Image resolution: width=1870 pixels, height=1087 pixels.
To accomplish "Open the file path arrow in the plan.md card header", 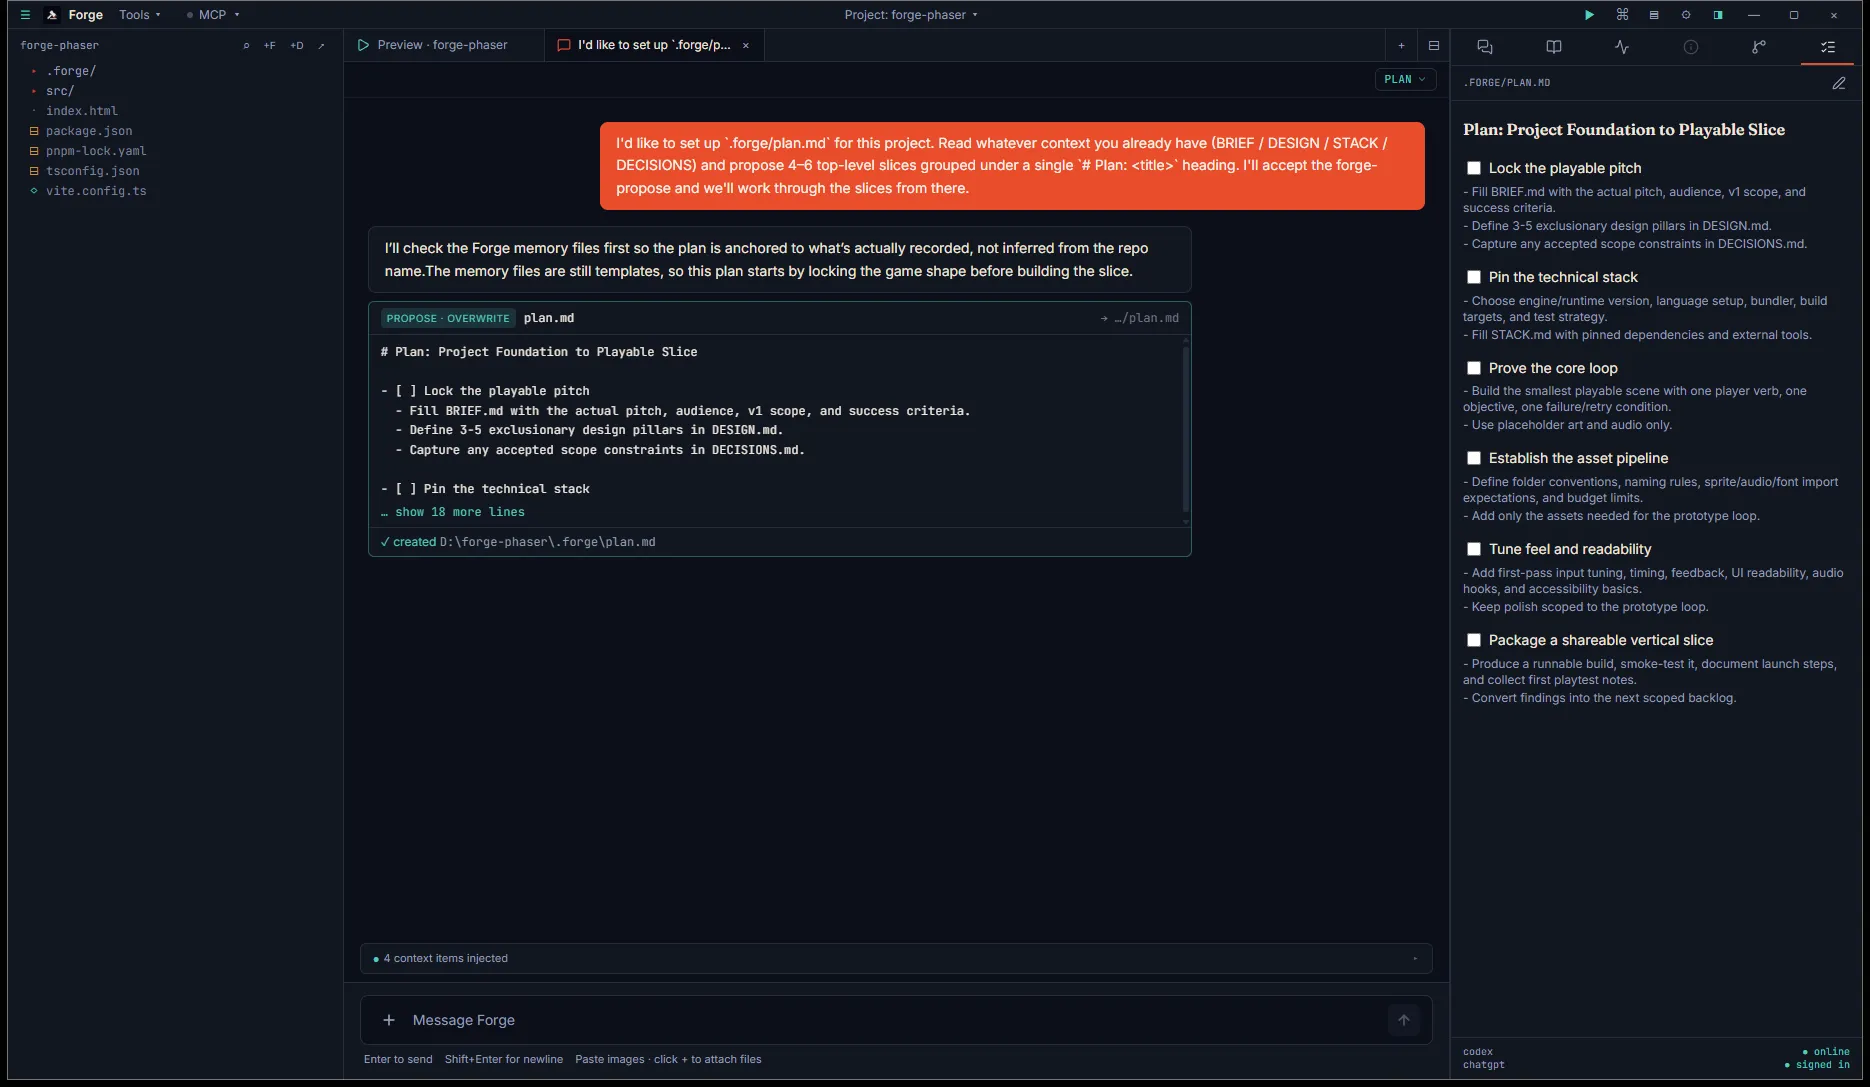I will click(x=1104, y=318).
